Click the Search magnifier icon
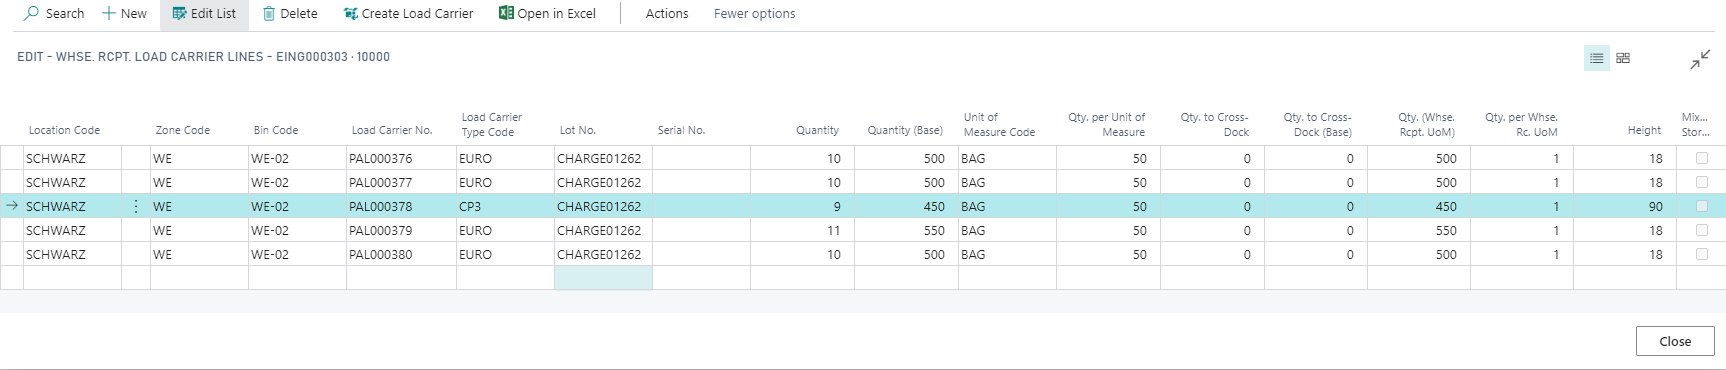The image size is (1726, 370). [32, 13]
